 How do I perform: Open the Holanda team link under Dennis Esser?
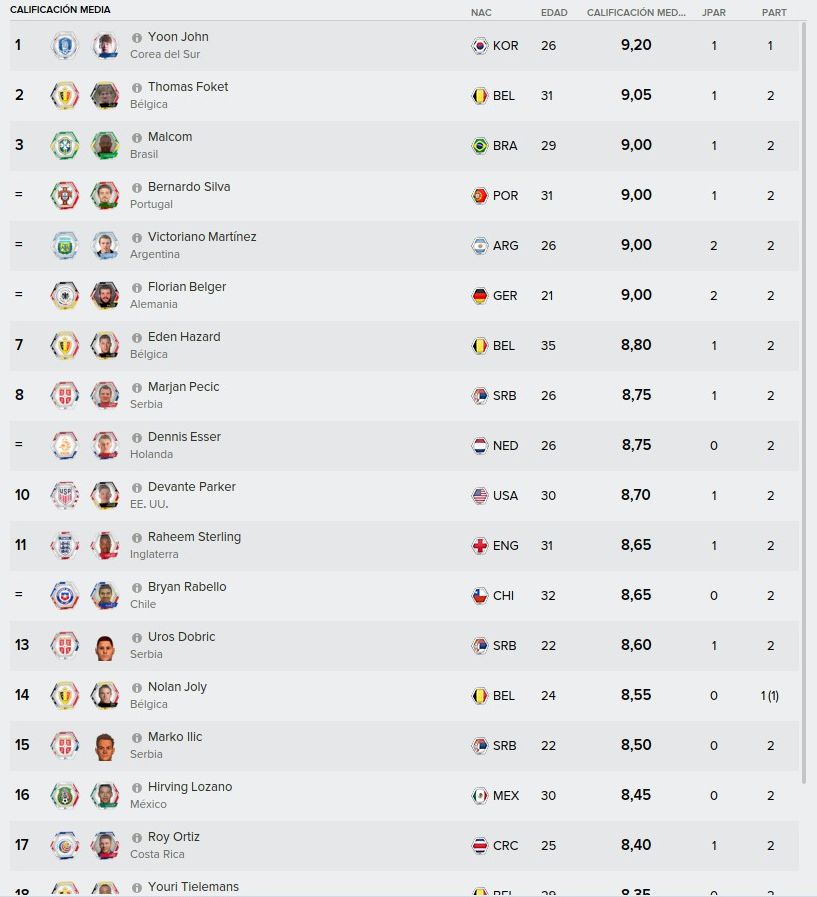click(151, 454)
